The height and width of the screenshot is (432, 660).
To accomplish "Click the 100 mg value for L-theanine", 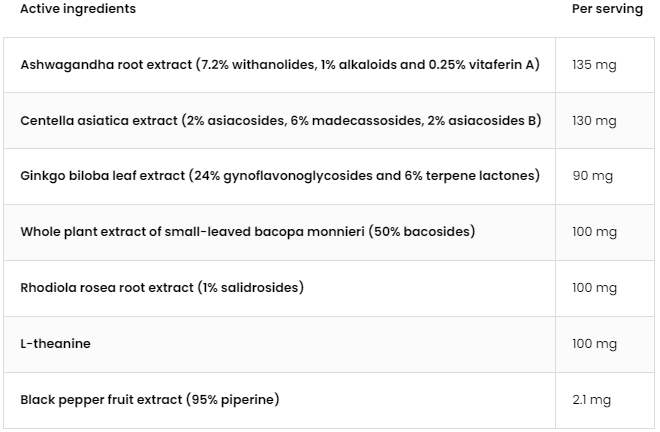I will coord(594,344).
